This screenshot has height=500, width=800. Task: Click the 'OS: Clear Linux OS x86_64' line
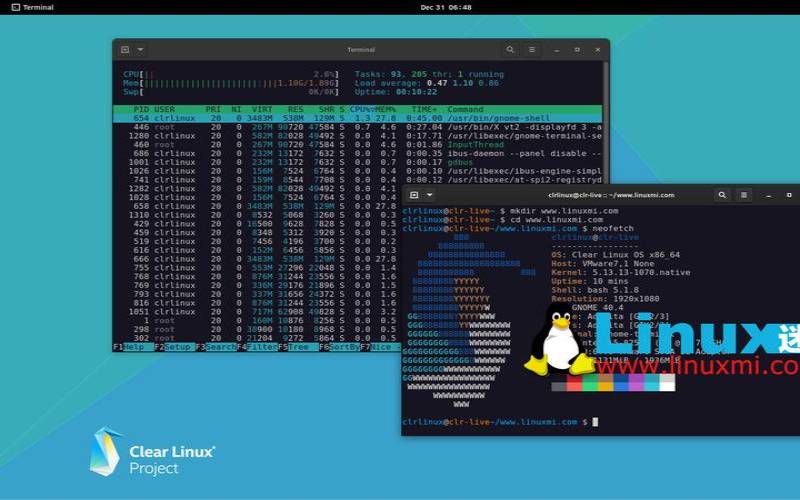616,255
